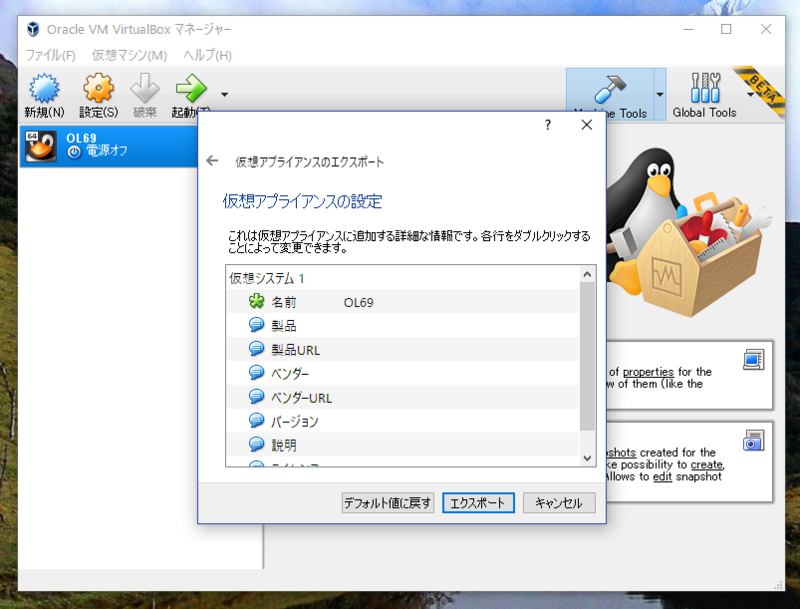Expand the Machine Tools dropdown arrow

pos(660,95)
